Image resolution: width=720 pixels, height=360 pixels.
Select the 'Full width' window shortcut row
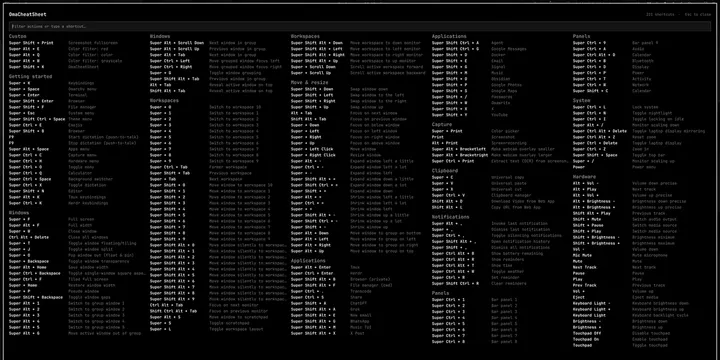[x=77, y=225]
